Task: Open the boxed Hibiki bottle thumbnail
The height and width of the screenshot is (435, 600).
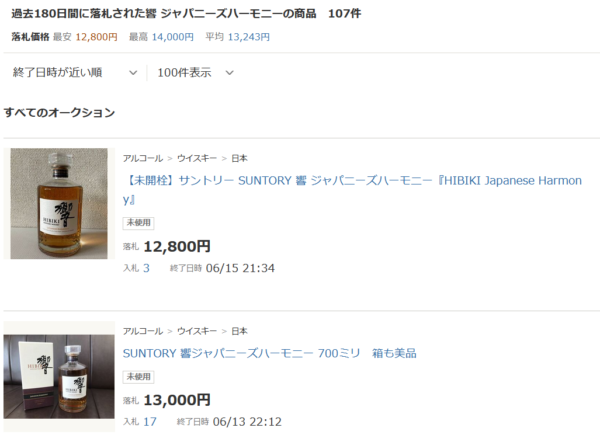Action: pos(59,376)
